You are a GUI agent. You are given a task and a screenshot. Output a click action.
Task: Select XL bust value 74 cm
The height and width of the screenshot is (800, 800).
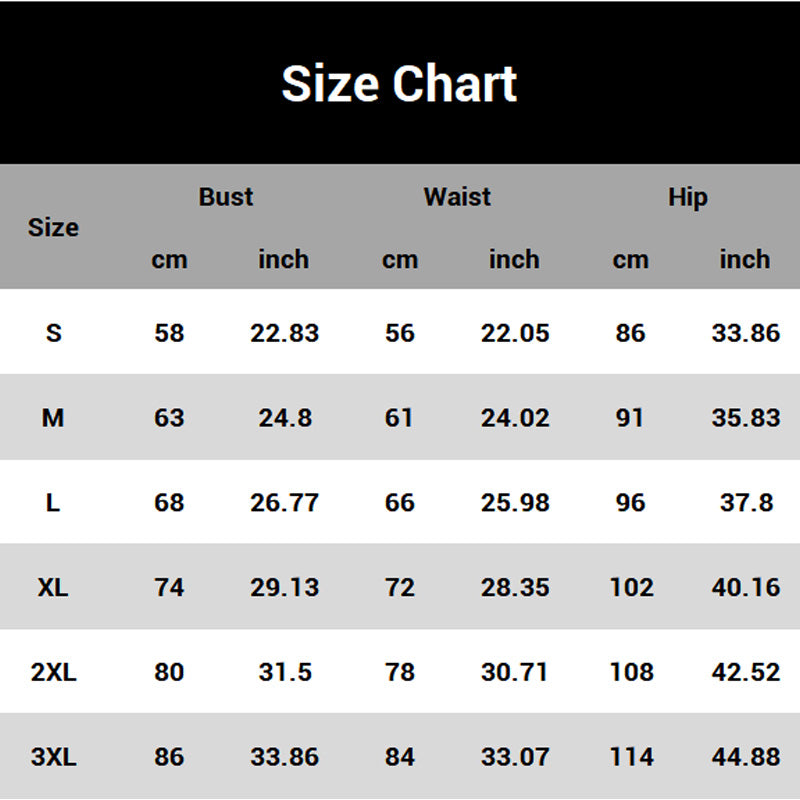(x=169, y=587)
